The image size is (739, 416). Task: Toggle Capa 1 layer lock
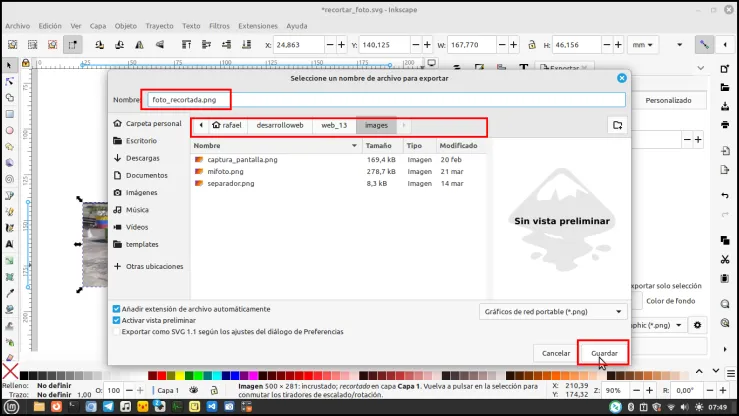pos(214,390)
